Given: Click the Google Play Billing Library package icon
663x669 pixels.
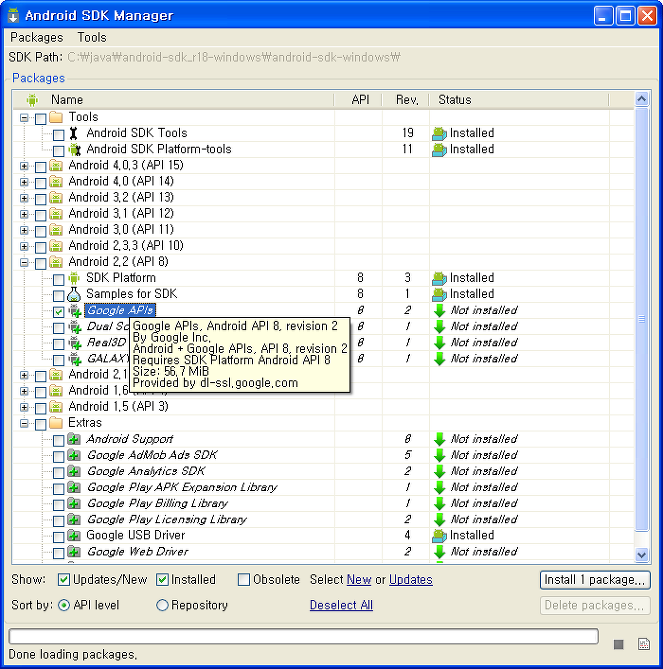Looking at the screenshot, I should pos(74,503).
